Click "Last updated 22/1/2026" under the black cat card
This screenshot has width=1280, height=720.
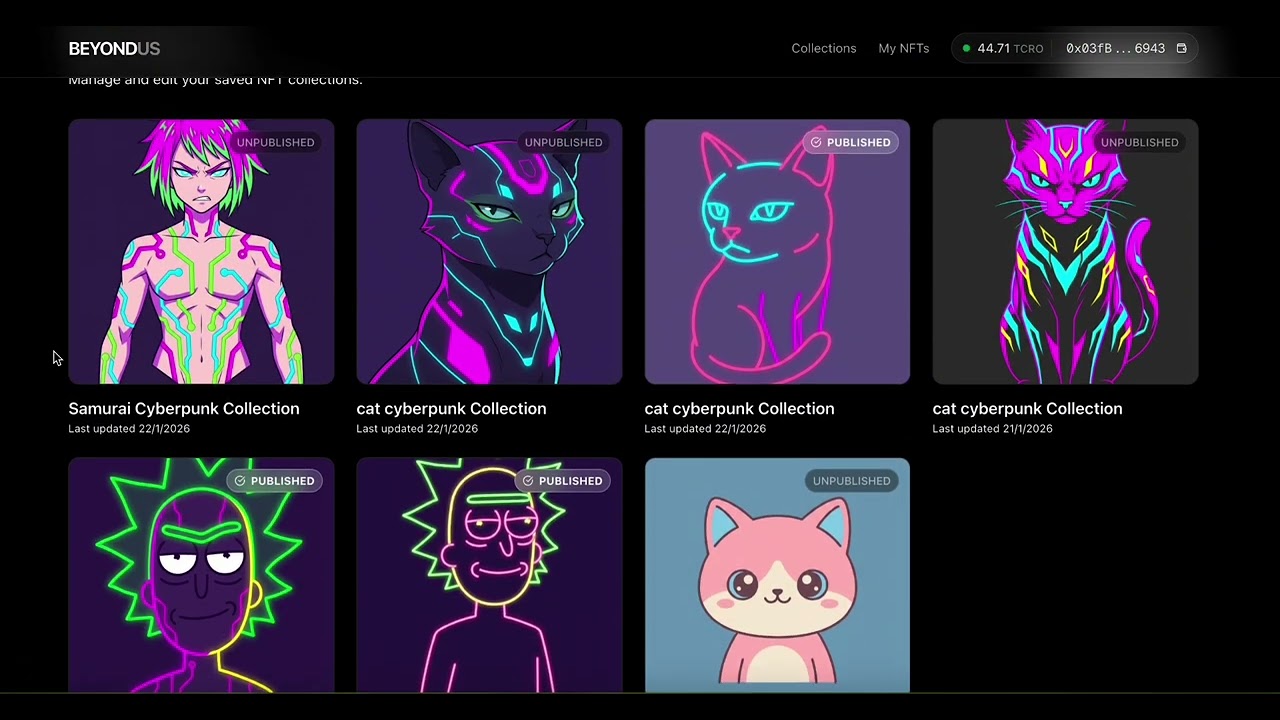(x=417, y=428)
